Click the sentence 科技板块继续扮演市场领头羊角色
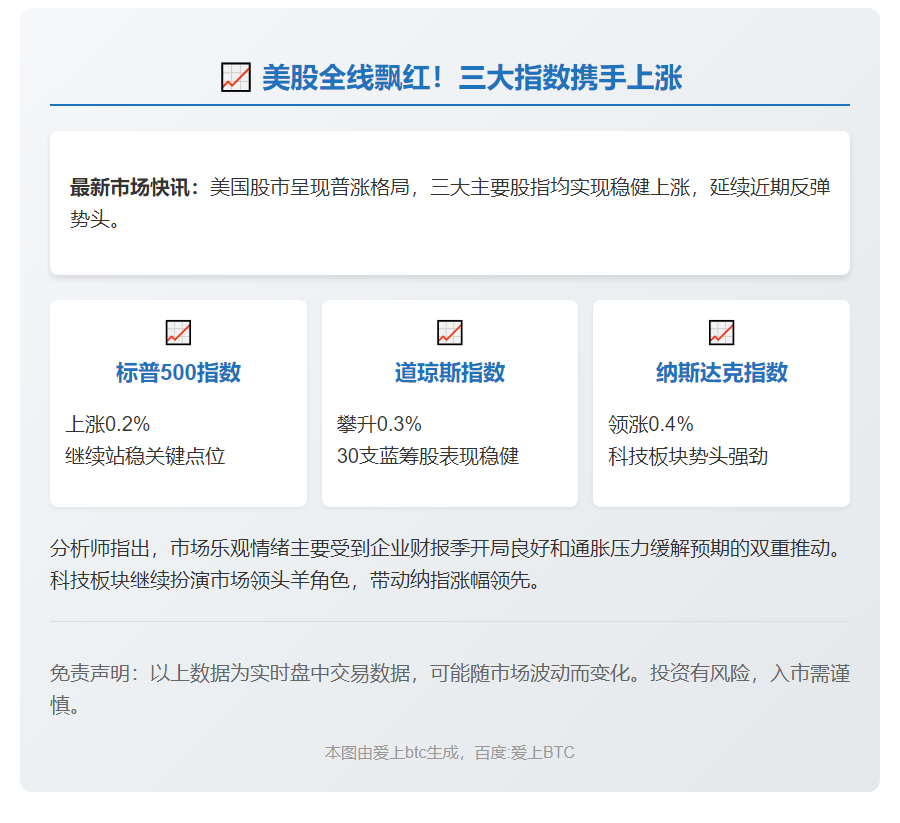This screenshot has height=823, width=900. click(200, 581)
